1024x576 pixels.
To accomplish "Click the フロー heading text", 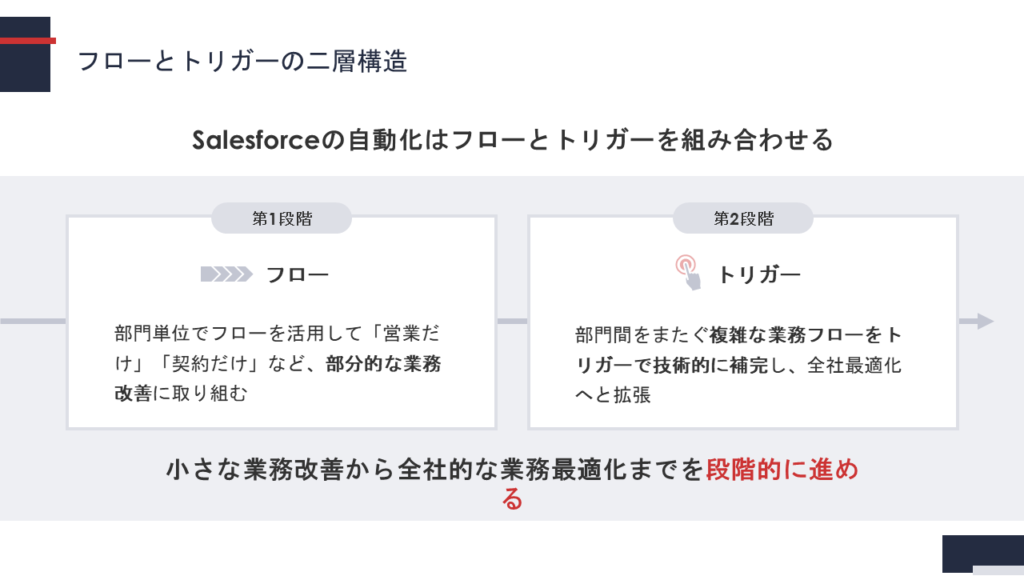I will click(297, 274).
